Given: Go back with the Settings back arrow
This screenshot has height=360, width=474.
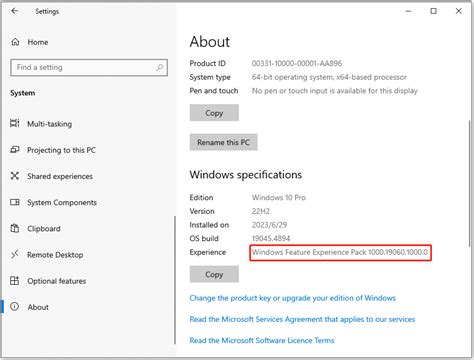Looking at the screenshot, I should pyautogui.click(x=15, y=11).
